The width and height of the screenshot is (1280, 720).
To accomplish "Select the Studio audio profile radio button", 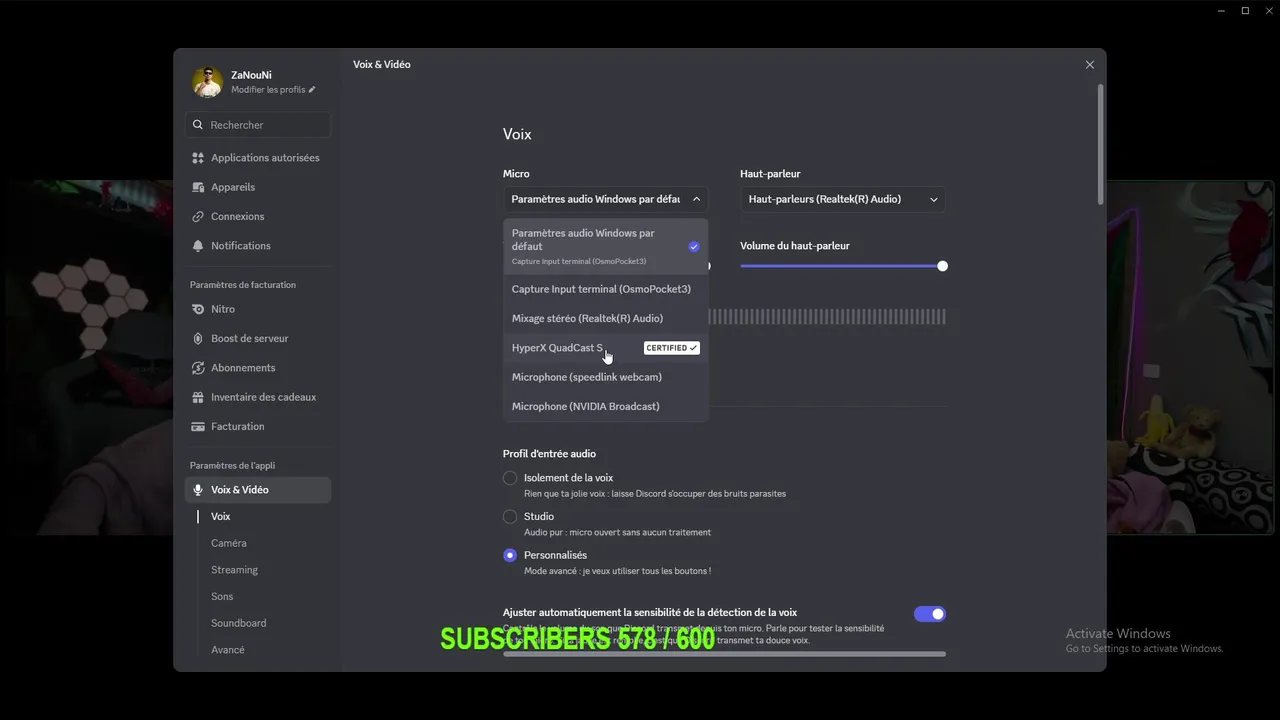I will click(510, 516).
